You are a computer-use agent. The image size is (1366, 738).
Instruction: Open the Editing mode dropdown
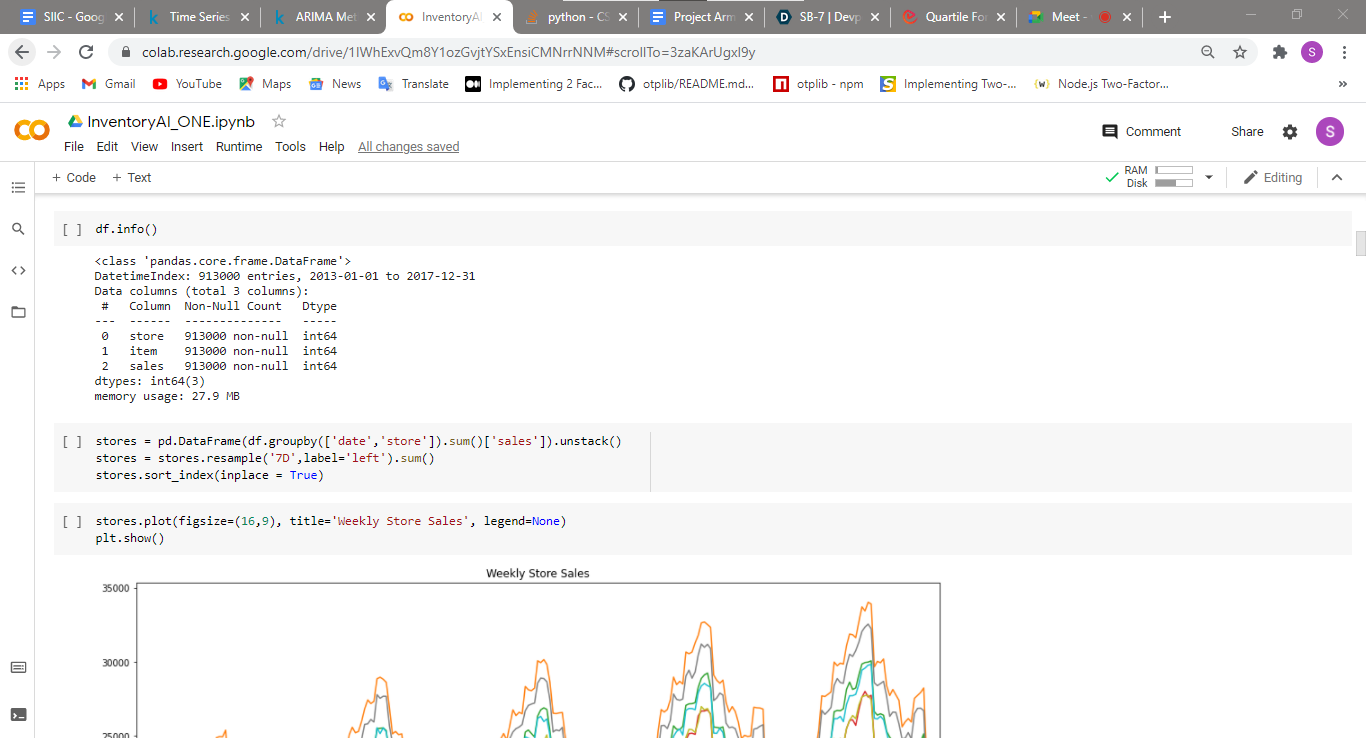click(x=1272, y=177)
